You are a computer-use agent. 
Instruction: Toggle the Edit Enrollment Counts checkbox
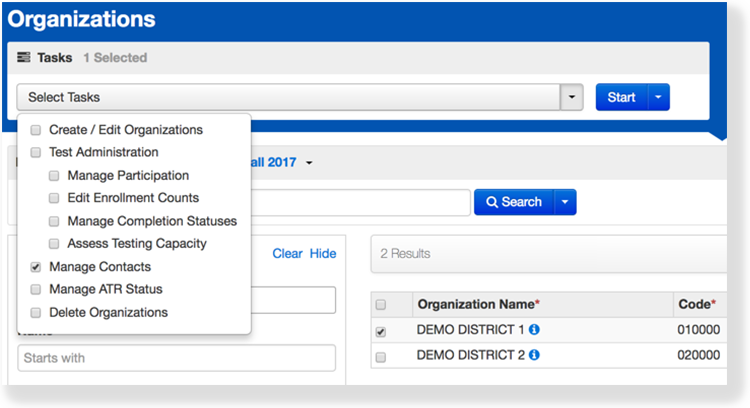[54, 198]
